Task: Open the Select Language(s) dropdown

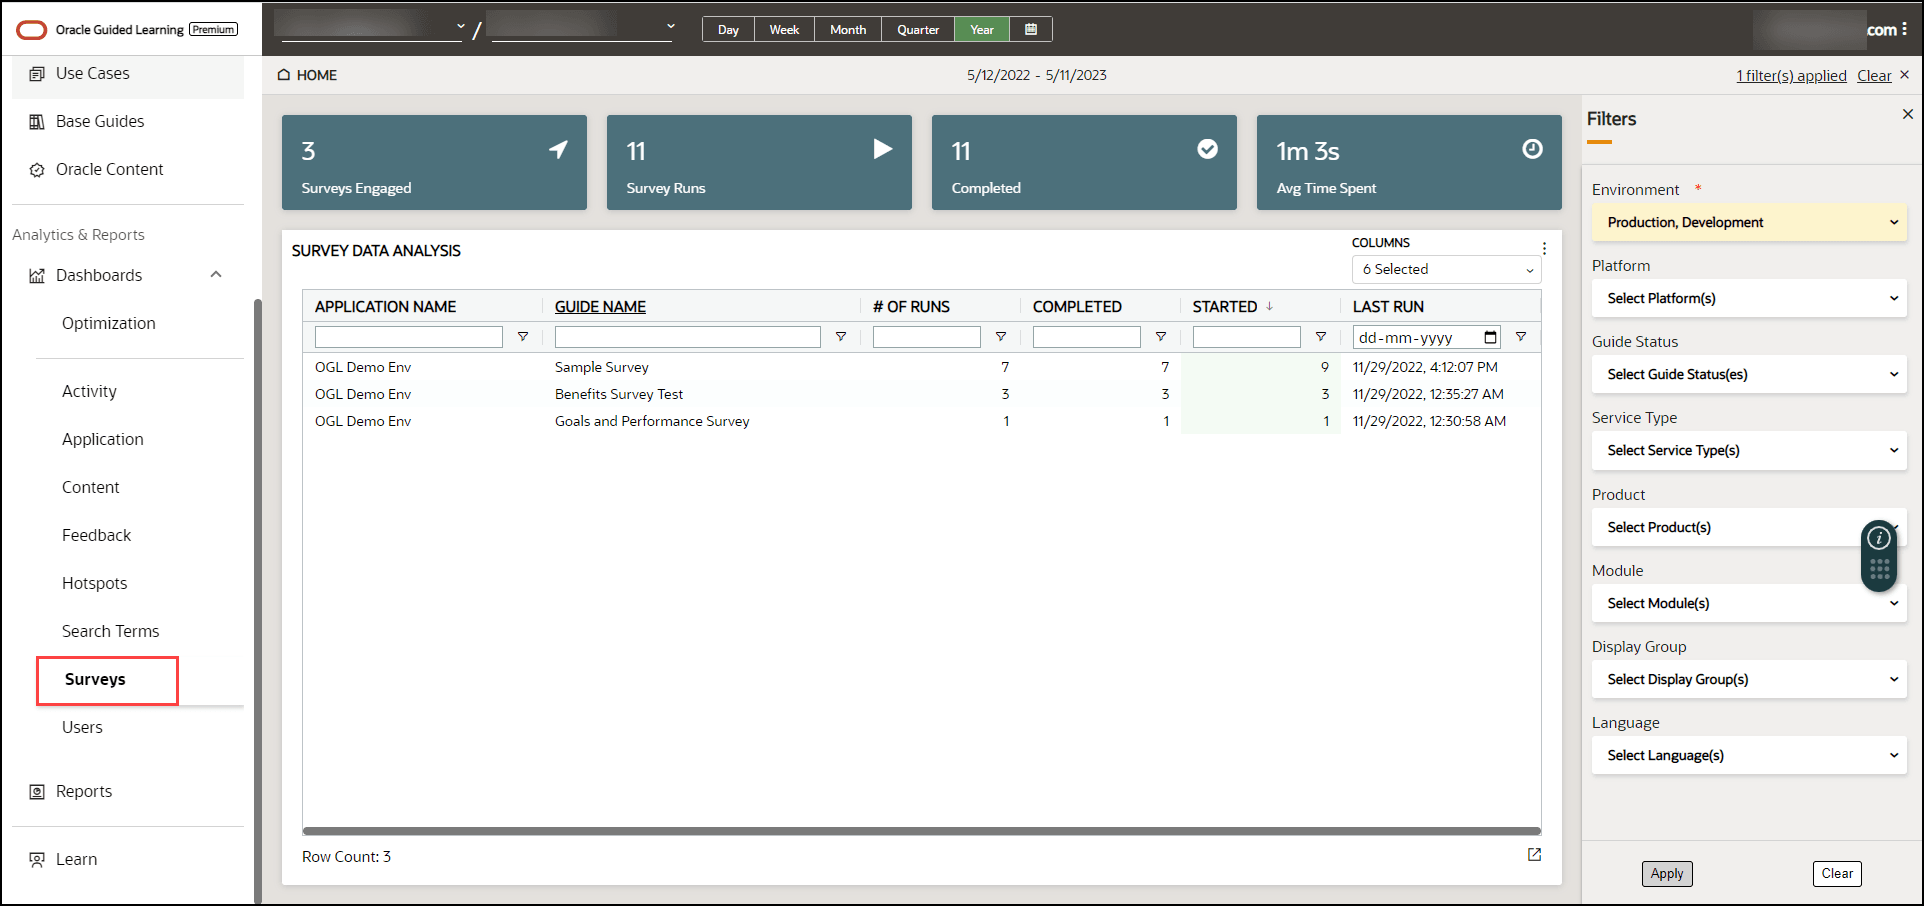Action: 1750,756
